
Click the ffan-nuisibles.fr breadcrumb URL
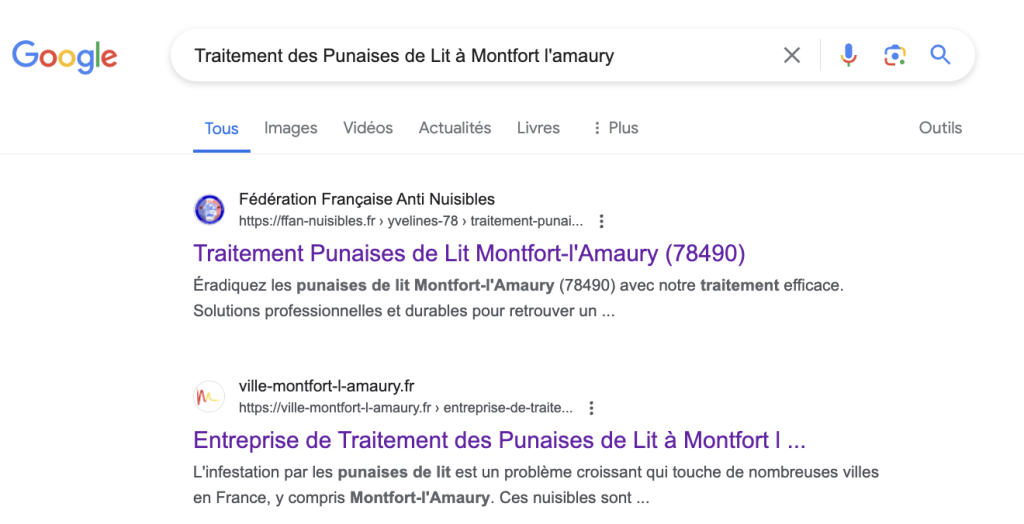[411, 221]
